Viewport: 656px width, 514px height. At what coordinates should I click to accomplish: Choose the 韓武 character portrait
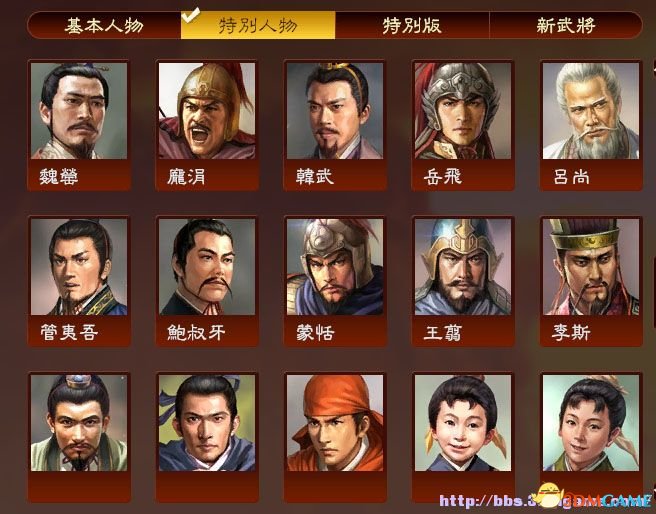coord(335,125)
